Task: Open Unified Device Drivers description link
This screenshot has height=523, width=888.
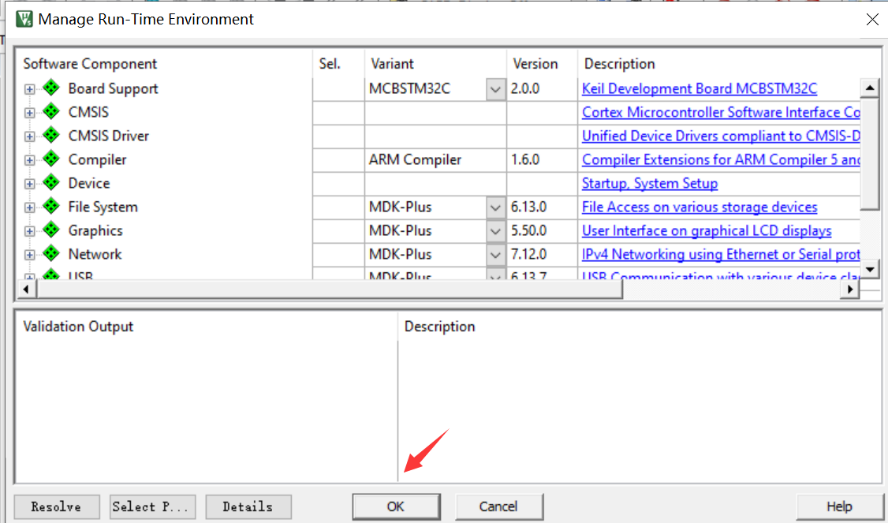Action: click(x=721, y=136)
